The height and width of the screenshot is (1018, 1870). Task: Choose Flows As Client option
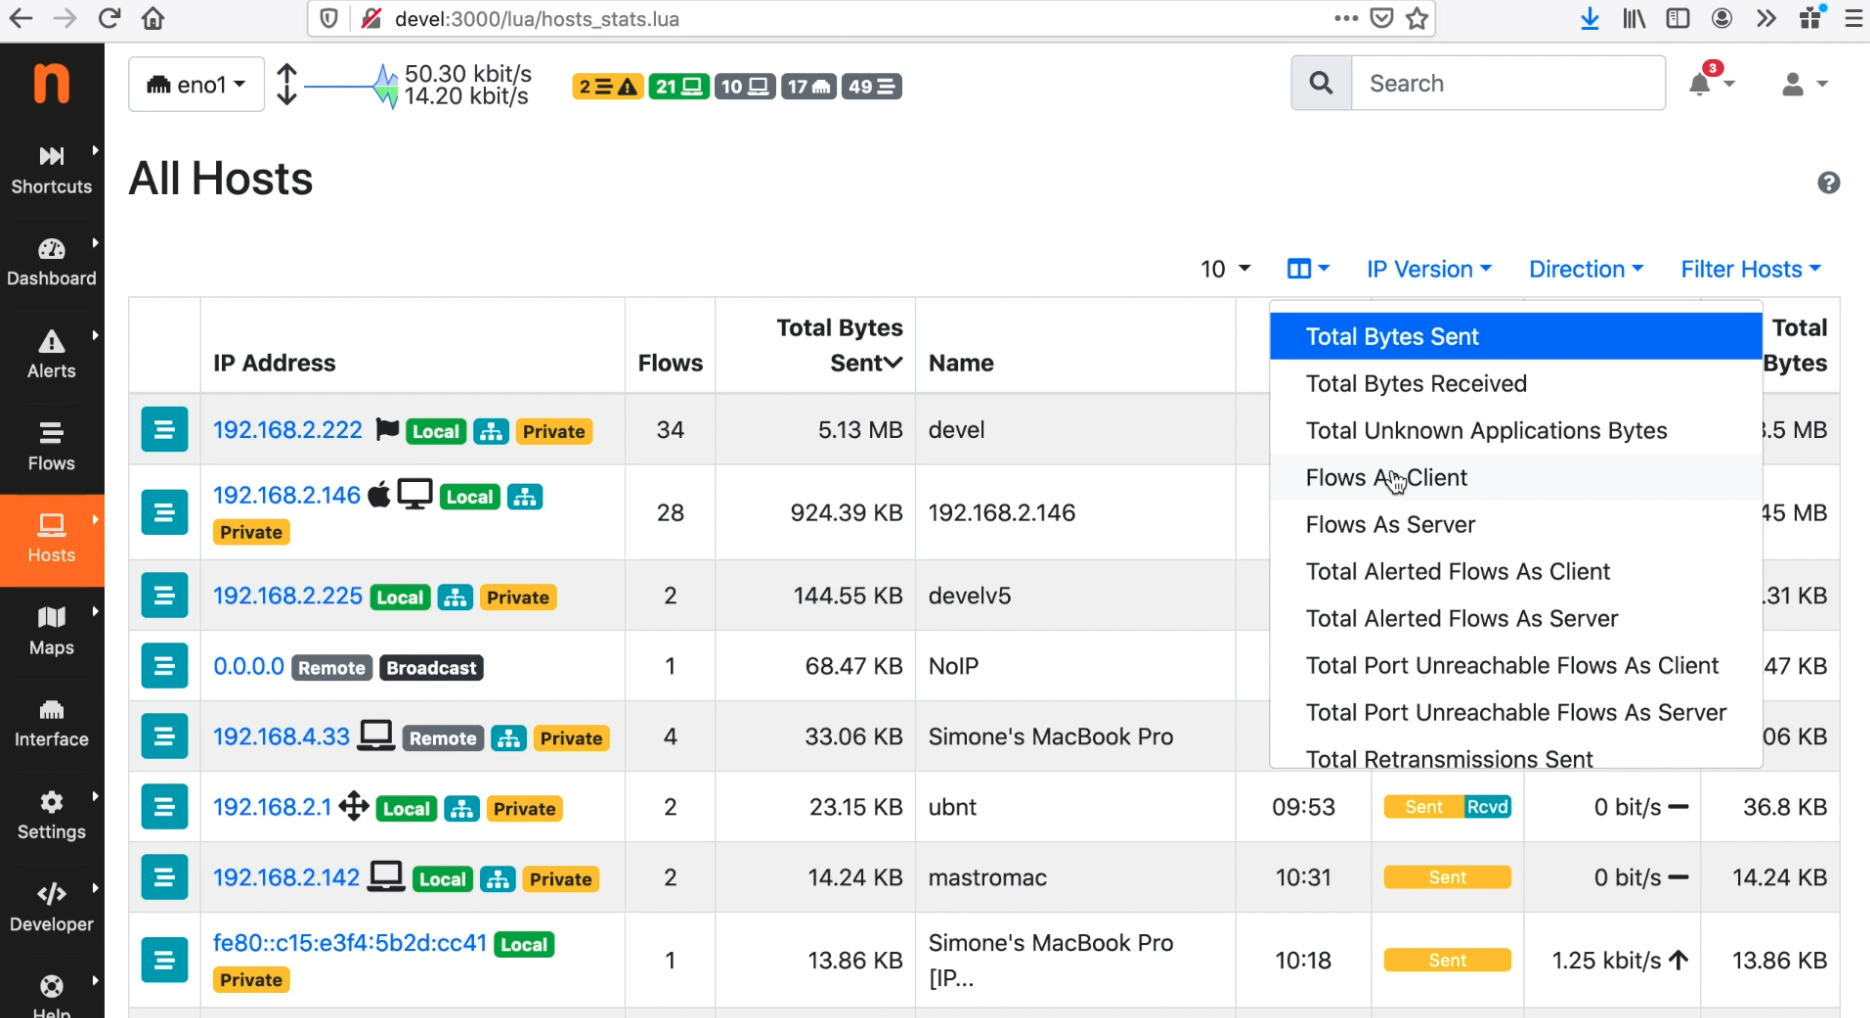pyautogui.click(x=1516, y=477)
